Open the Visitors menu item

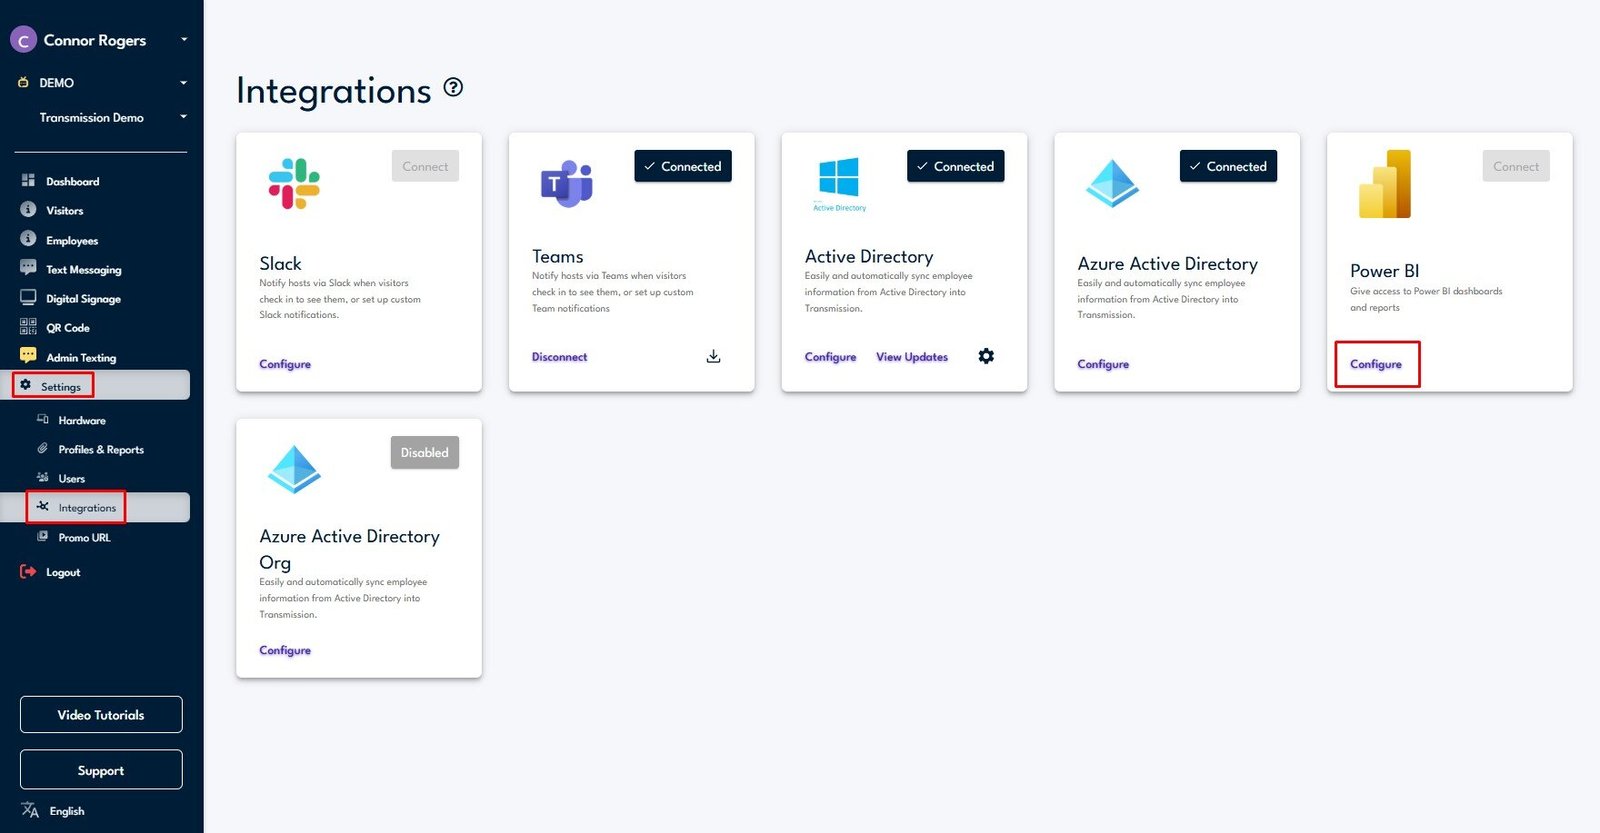(x=65, y=210)
